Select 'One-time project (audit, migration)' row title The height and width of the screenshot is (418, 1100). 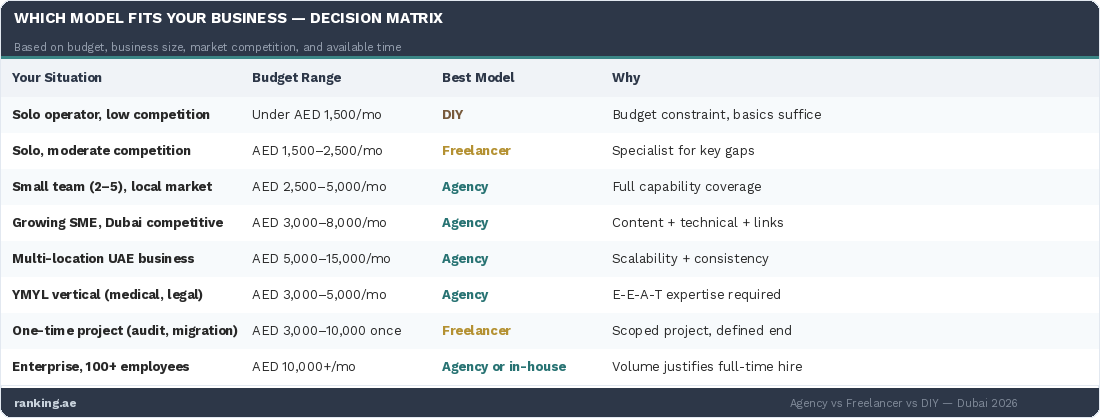125,331
